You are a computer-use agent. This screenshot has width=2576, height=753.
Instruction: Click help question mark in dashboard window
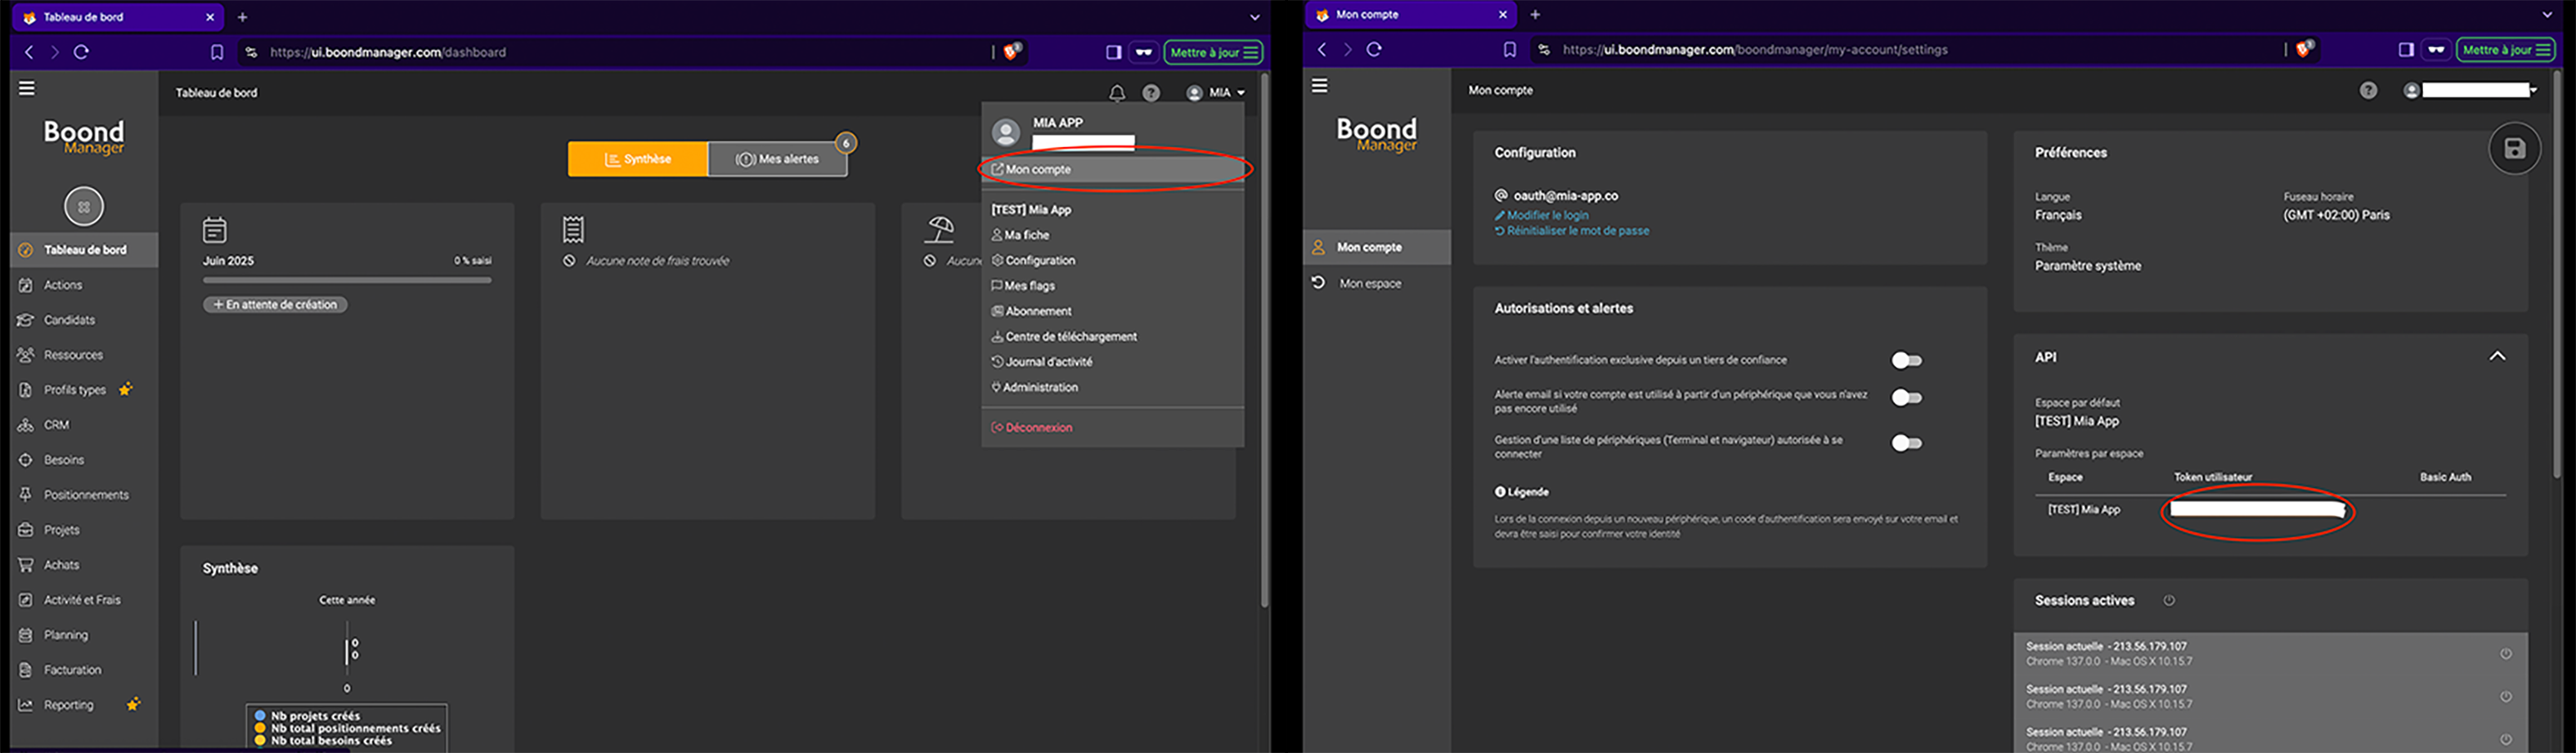[1152, 93]
